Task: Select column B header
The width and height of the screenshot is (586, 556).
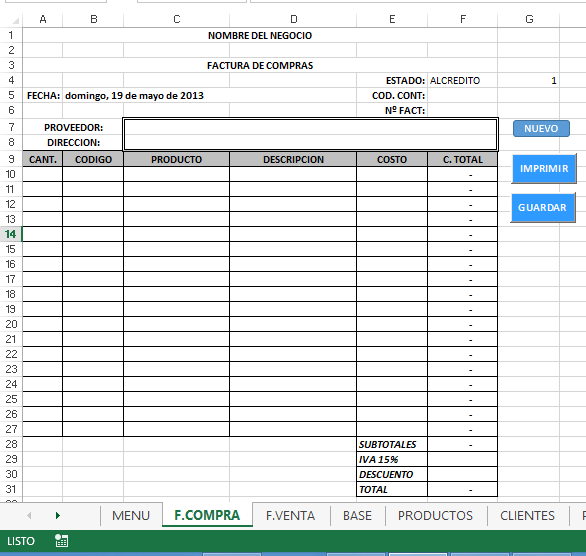Action: [93, 19]
